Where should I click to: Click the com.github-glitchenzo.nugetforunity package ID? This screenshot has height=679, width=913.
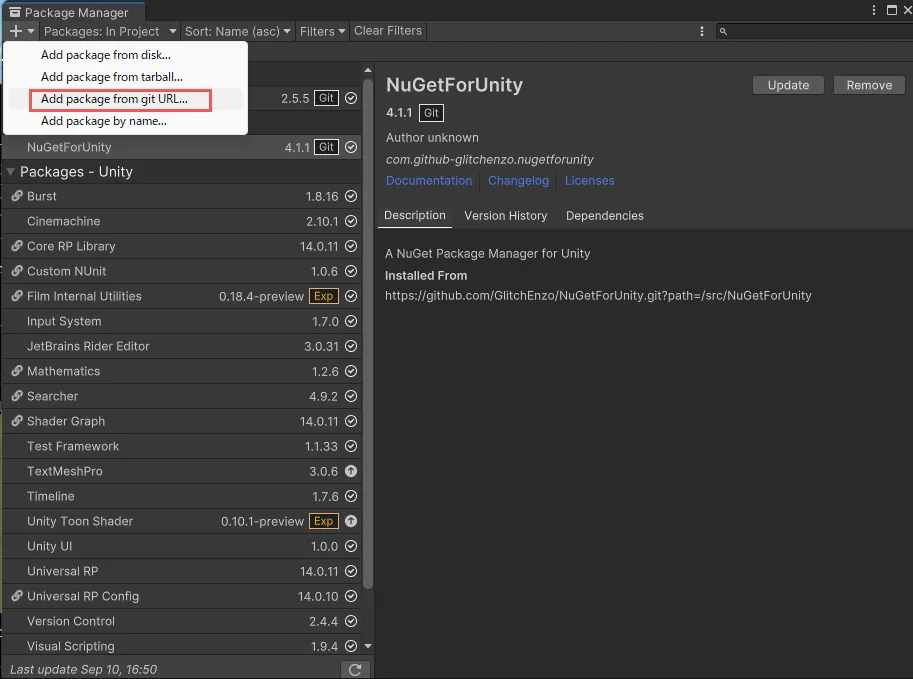click(x=490, y=160)
